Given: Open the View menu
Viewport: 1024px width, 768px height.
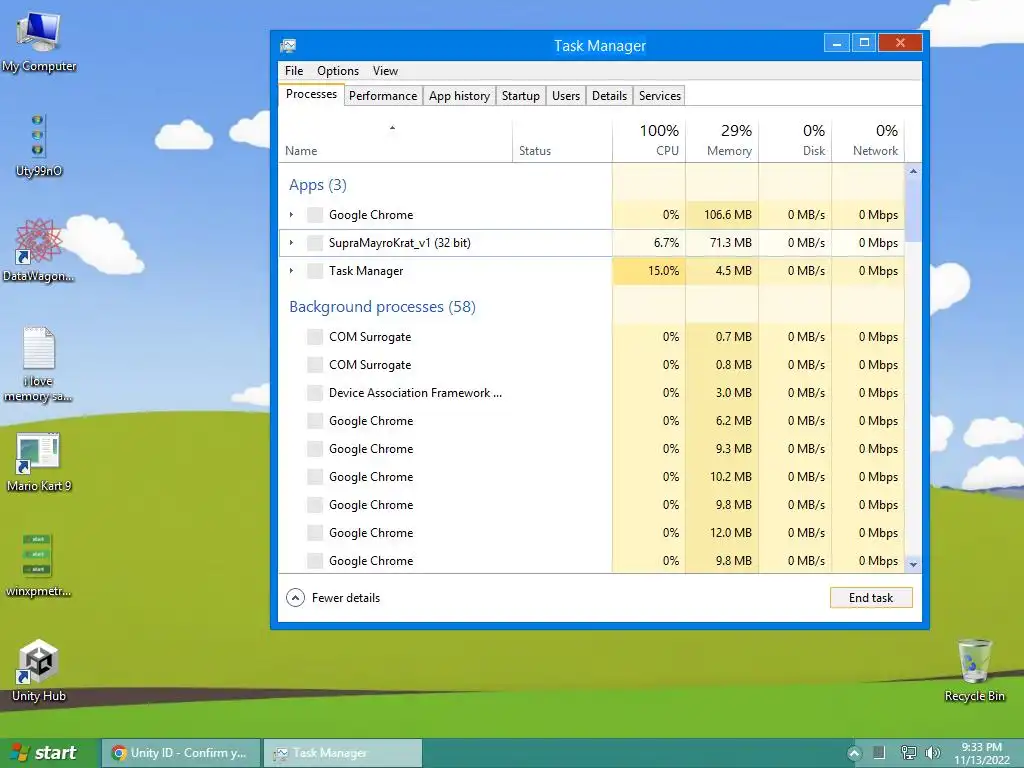Looking at the screenshot, I should pyautogui.click(x=385, y=71).
